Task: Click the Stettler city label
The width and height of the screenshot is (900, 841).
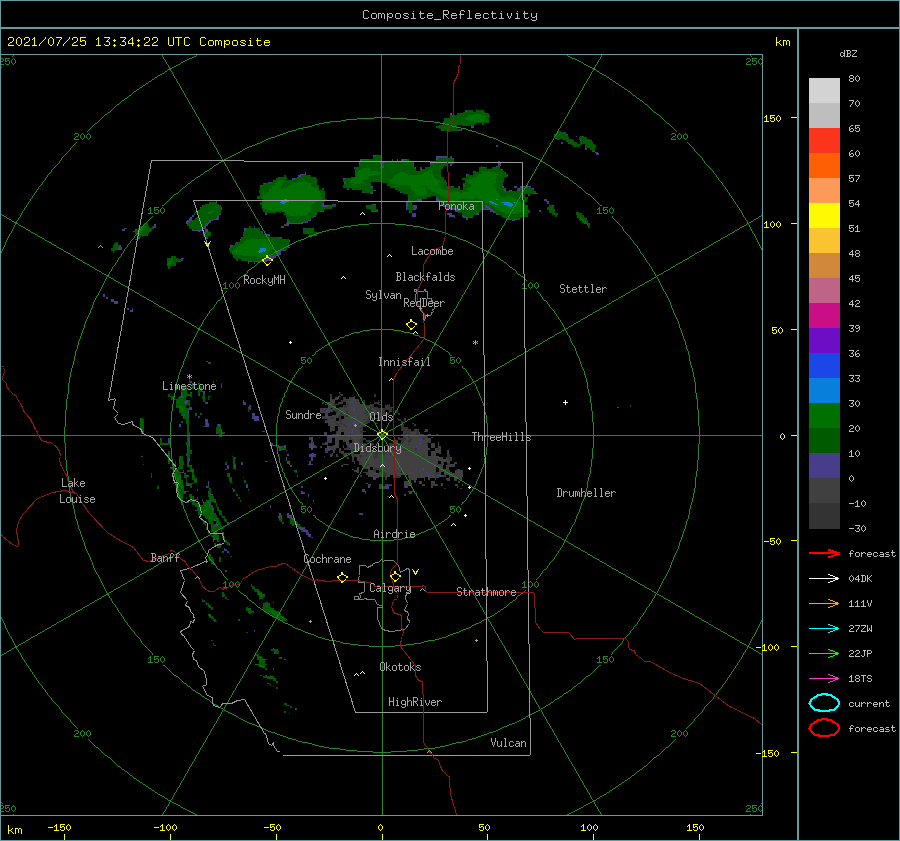Action: click(583, 289)
